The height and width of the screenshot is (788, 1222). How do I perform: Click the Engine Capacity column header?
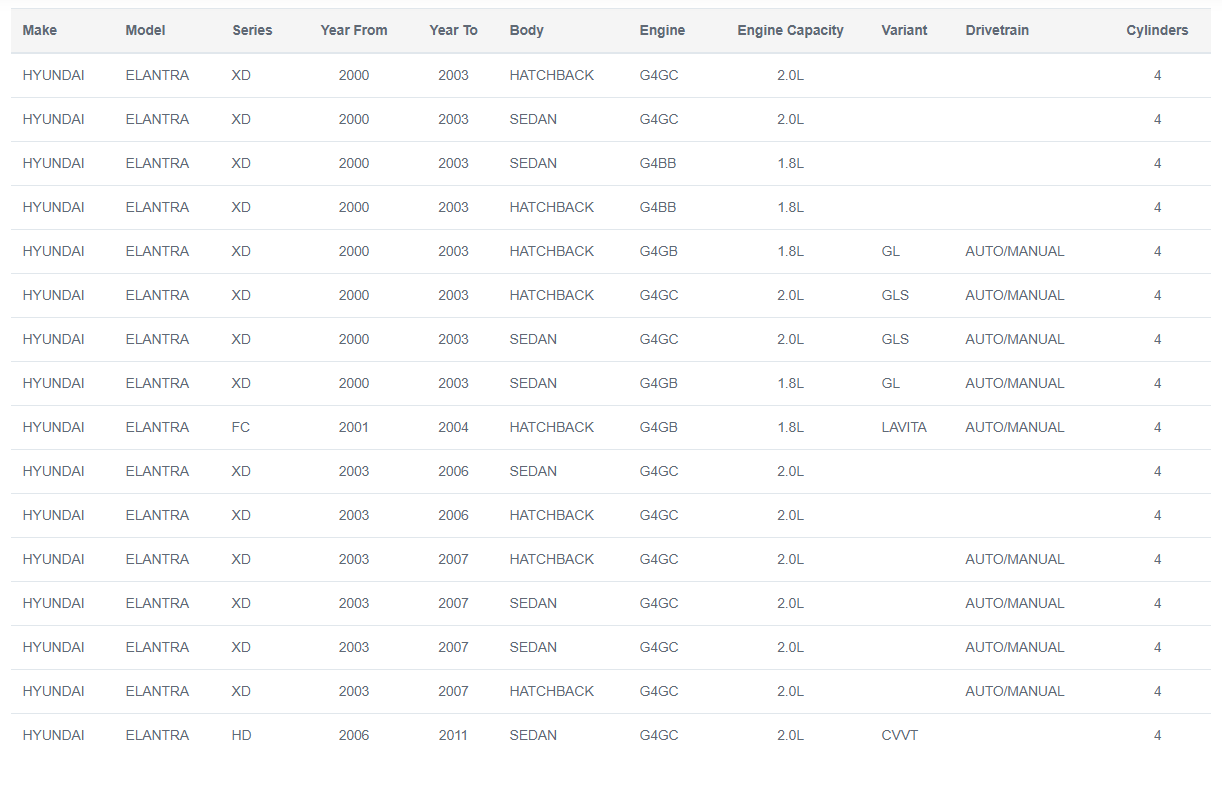790,30
